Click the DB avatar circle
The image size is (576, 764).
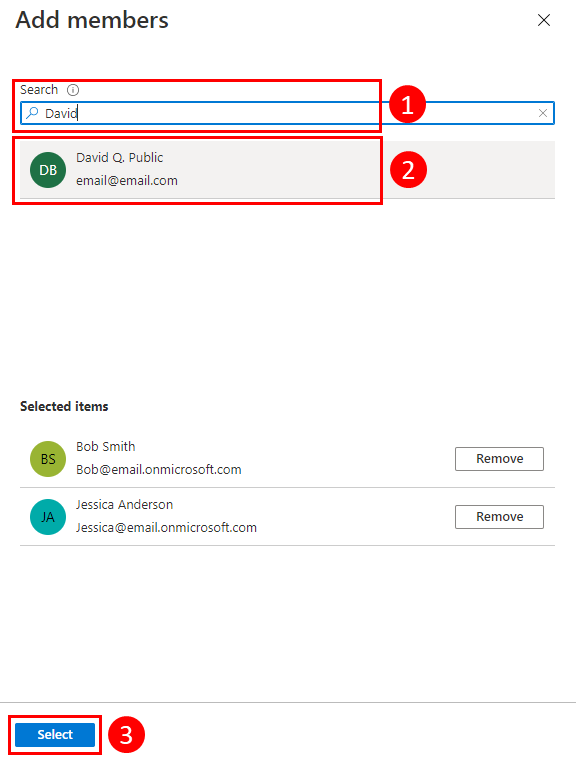(48, 170)
